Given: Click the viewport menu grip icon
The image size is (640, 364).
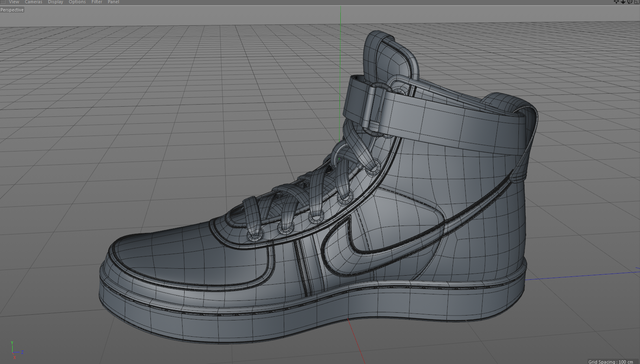Looking at the screenshot, I should tap(3, 2).
